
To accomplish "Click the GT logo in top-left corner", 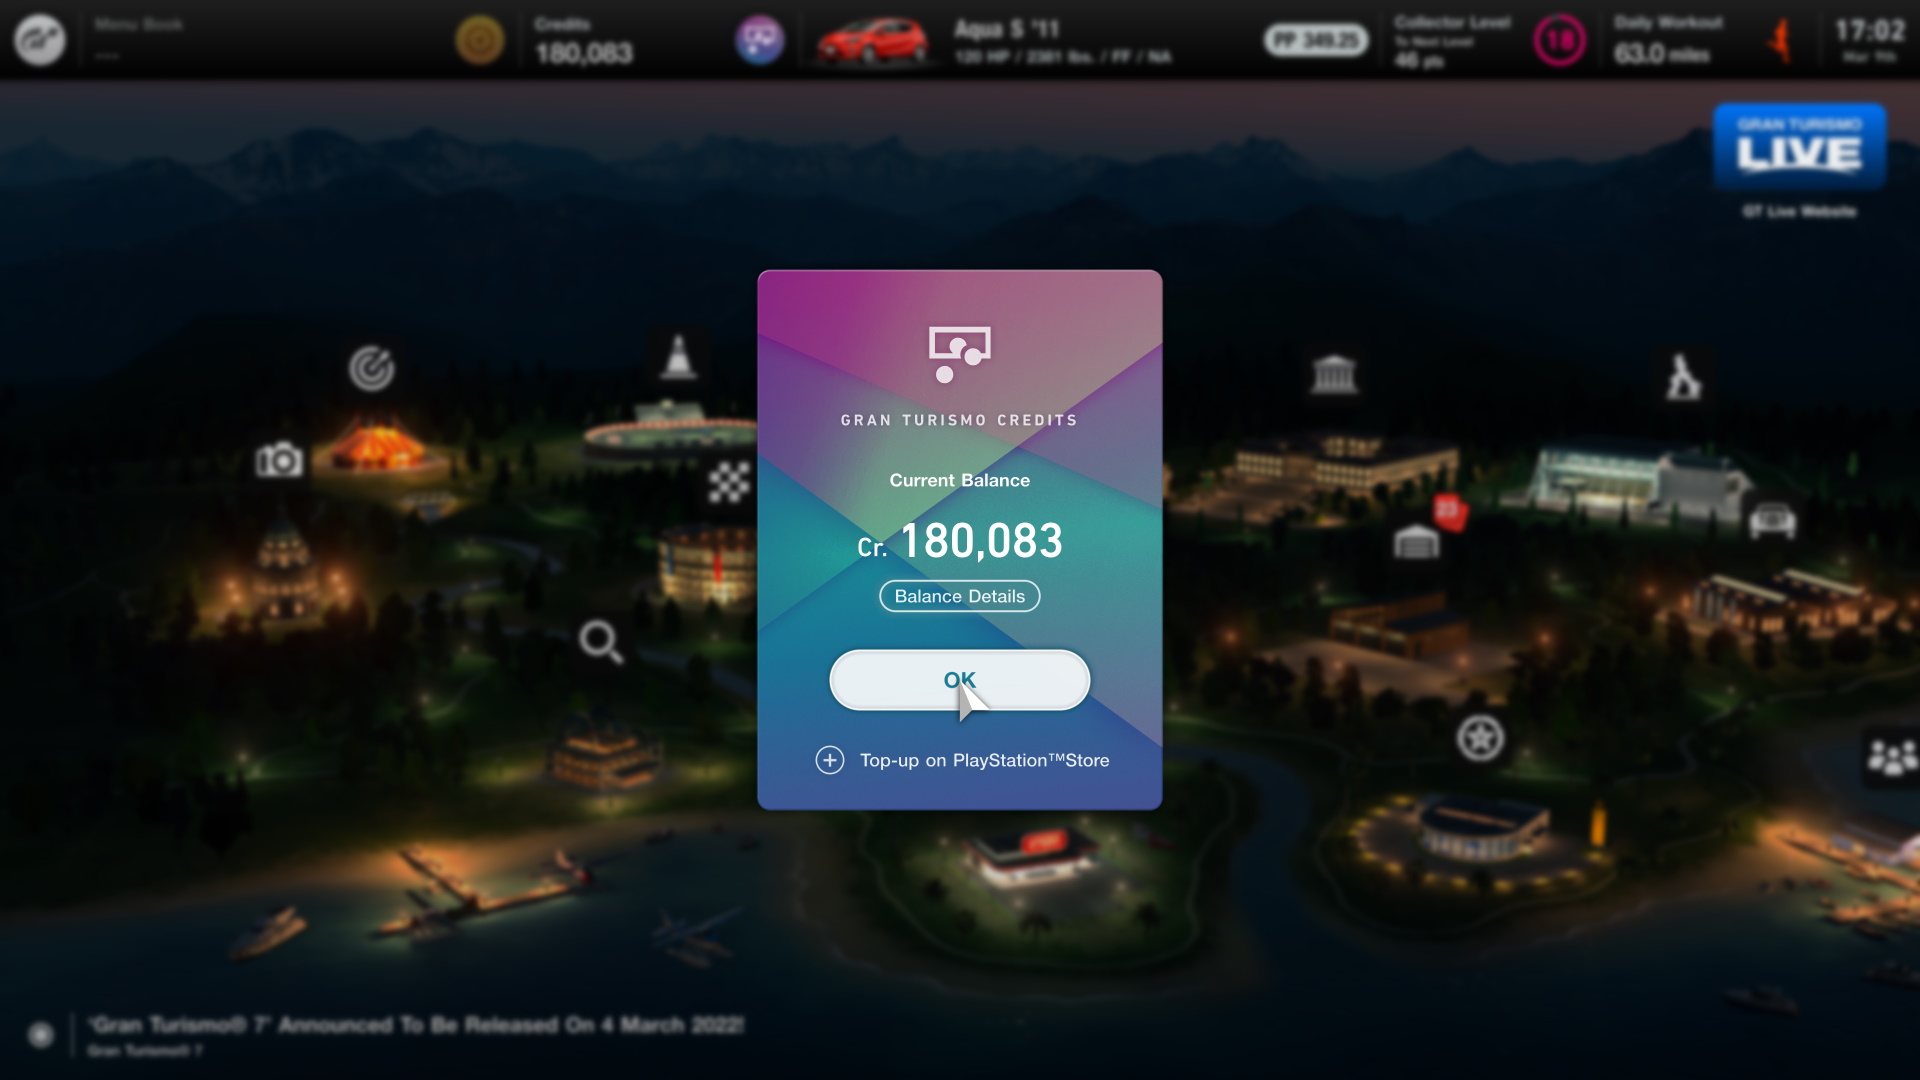I will 40,40.
